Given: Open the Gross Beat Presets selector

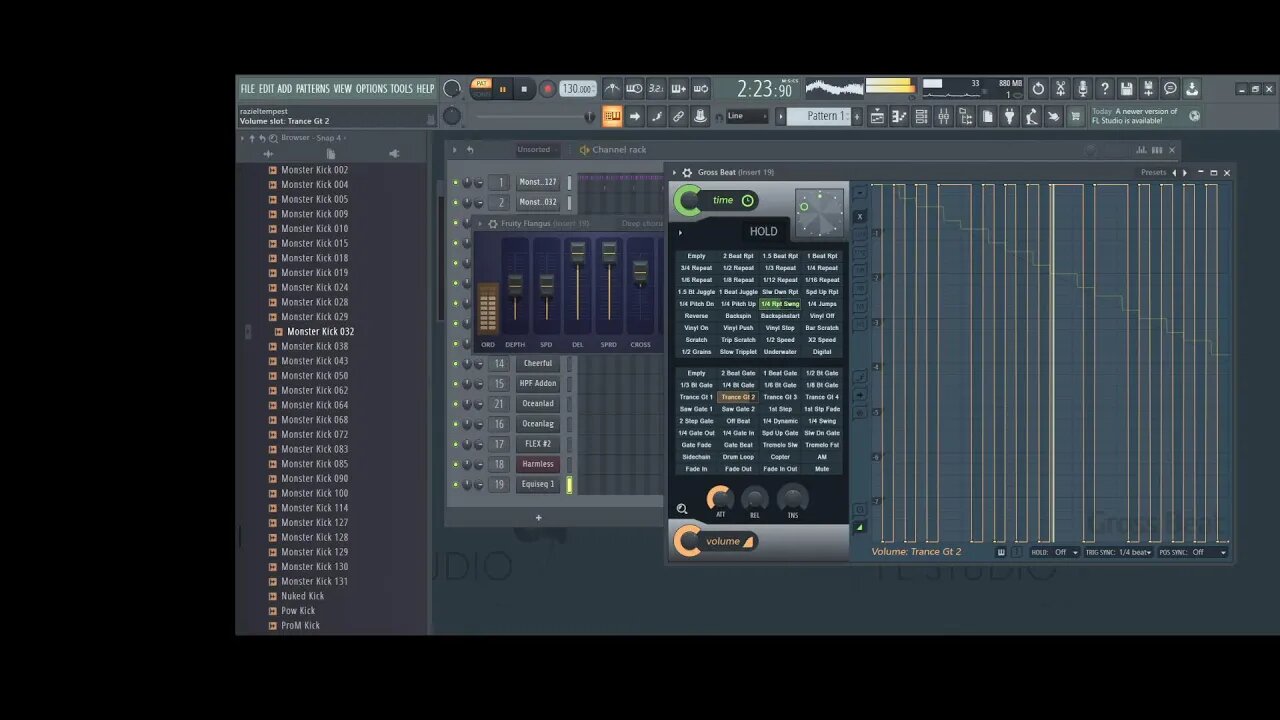Looking at the screenshot, I should pos(1153,173).
